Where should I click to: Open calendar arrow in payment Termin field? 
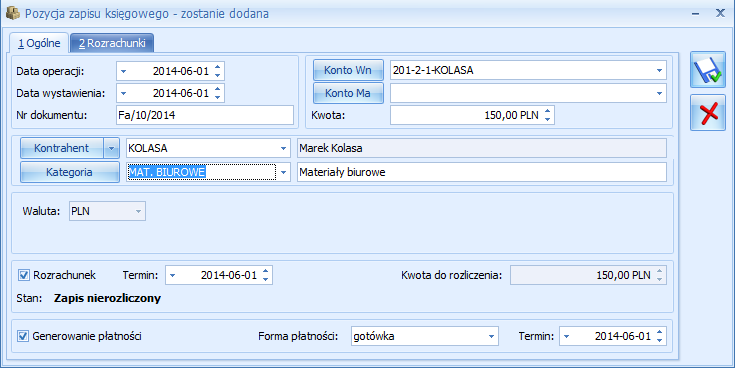566,336
